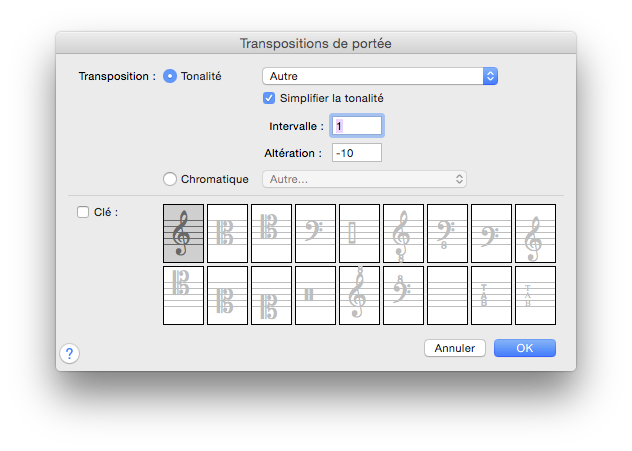Choose the treble clef with 8 below
The width and height of the screenshot is (632, 451).
403,233
